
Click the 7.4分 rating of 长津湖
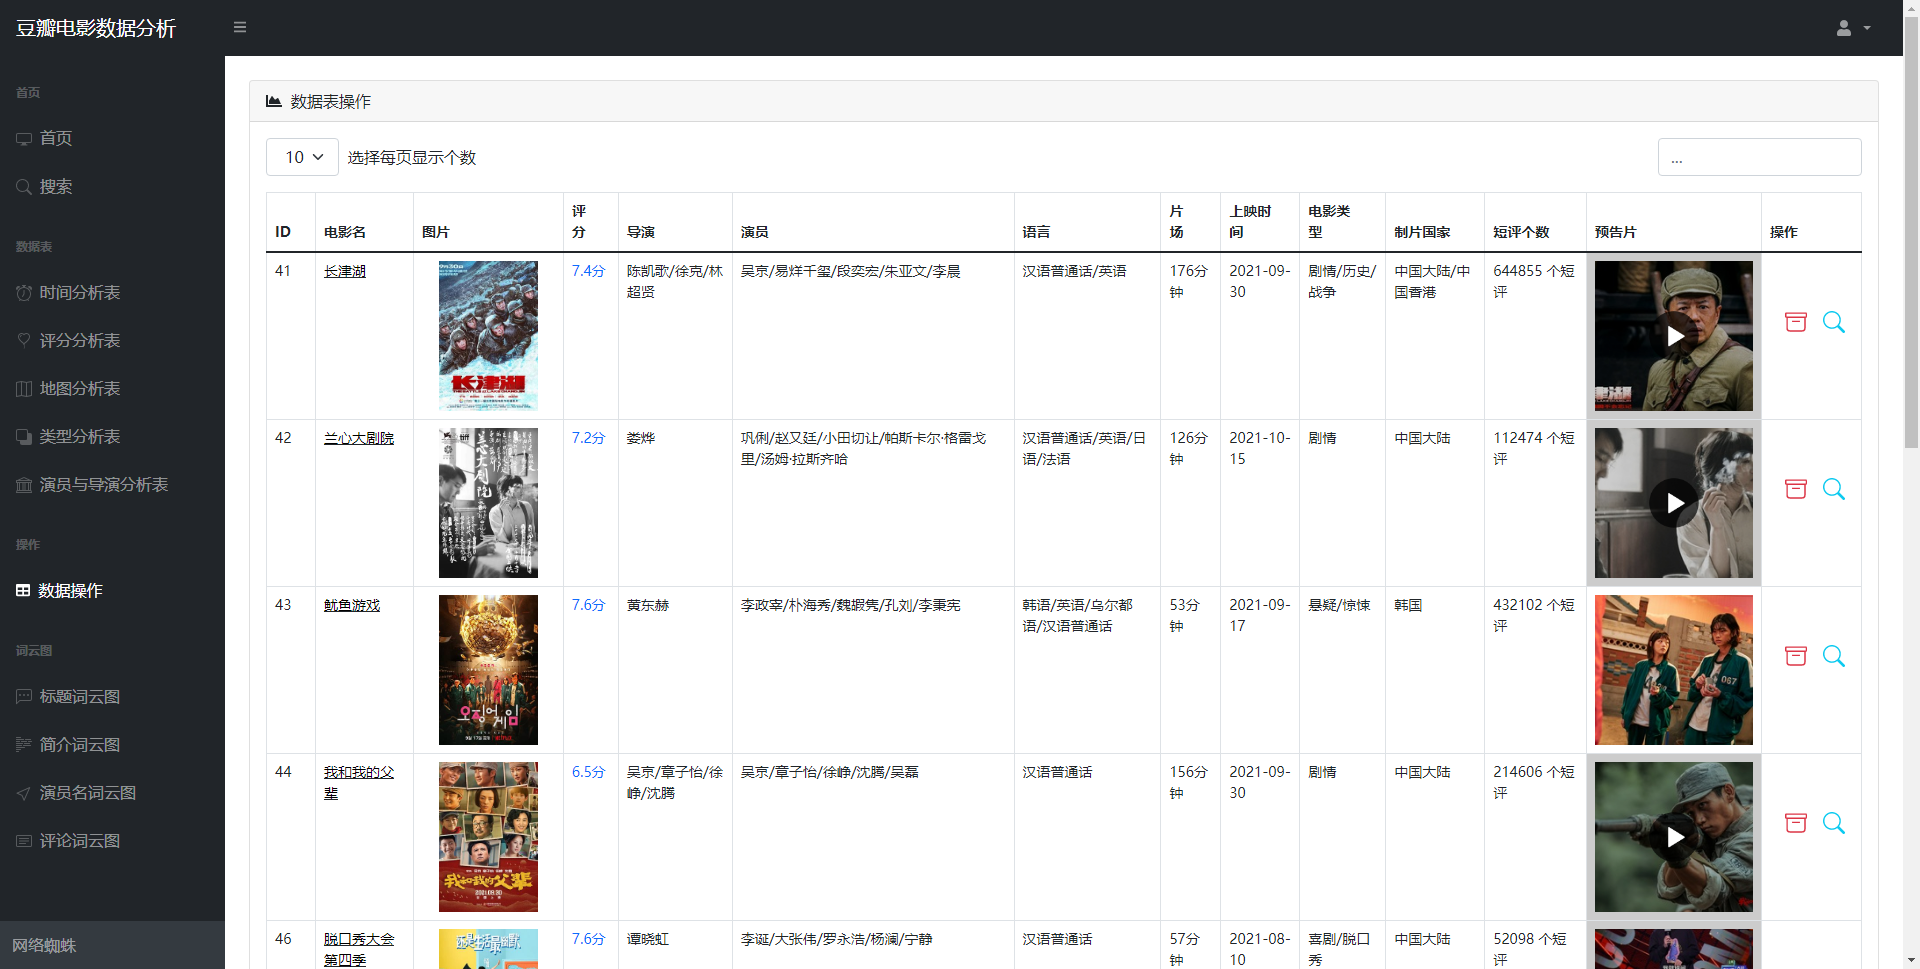pos(588,271)
